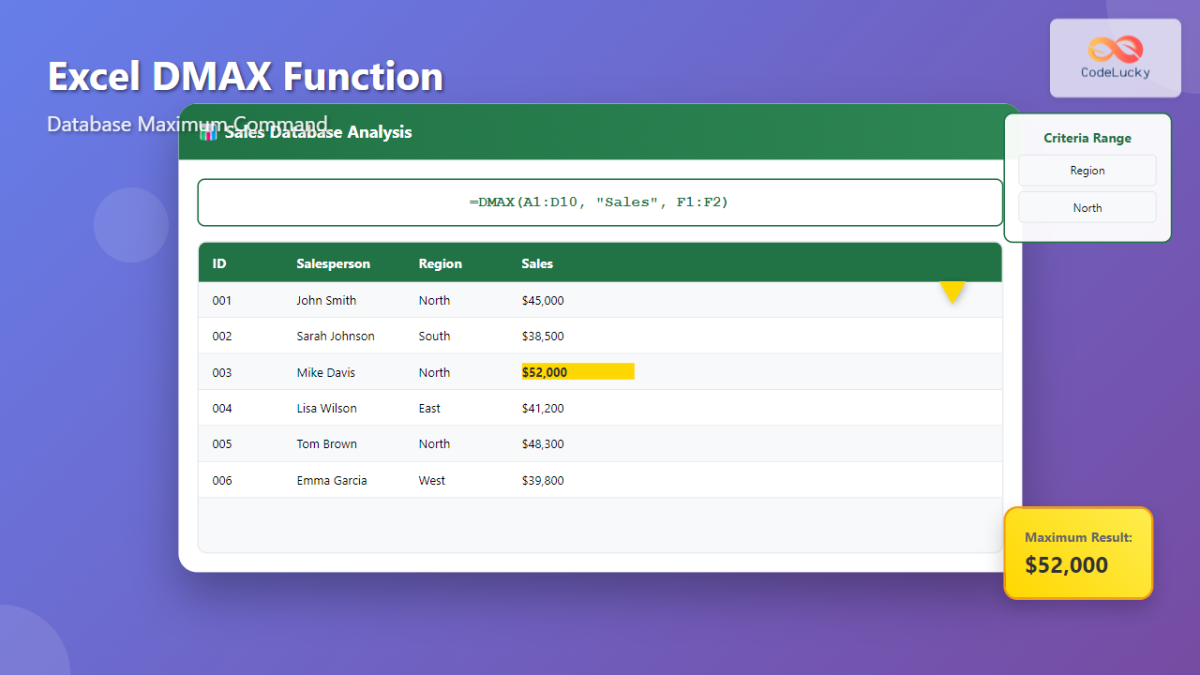Screen dimensions: 1200x675
Task: Click the yellow downward triangle marker
Action: (x=952, y=292)
